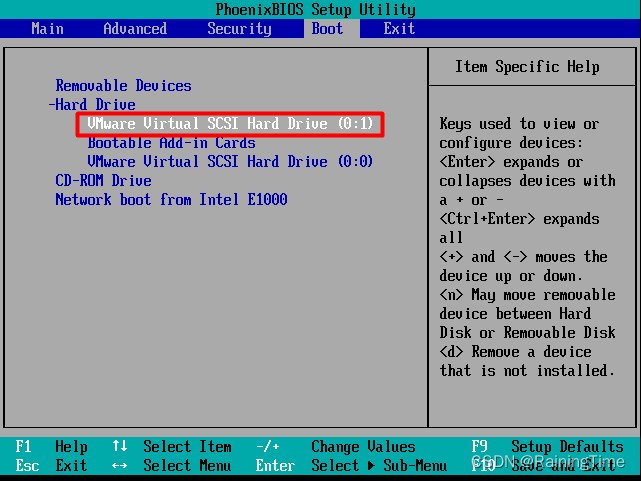Screen dimensions: 641x481
Task: Open the Main menu tab
Action: (47, 29)
